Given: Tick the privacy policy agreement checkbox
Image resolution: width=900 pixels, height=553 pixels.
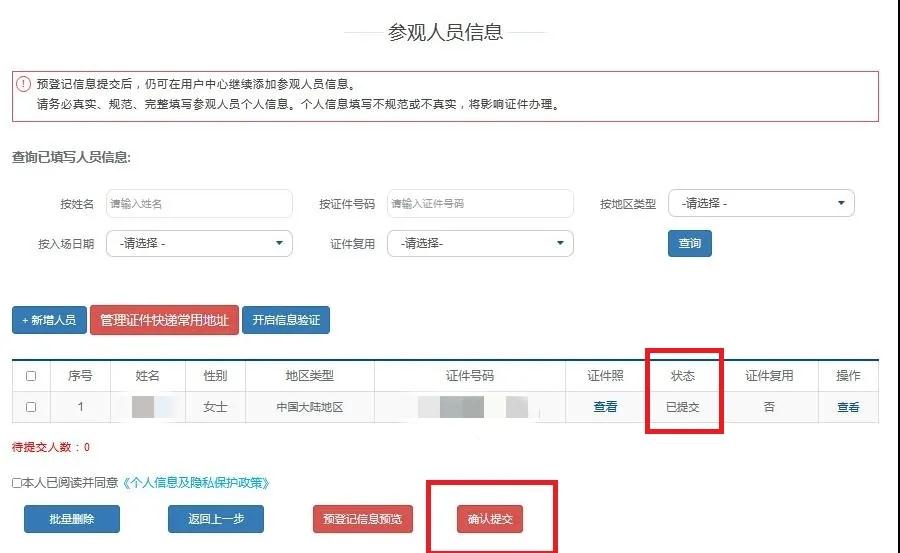Looking at the screenshot, I should click(16, 483).
